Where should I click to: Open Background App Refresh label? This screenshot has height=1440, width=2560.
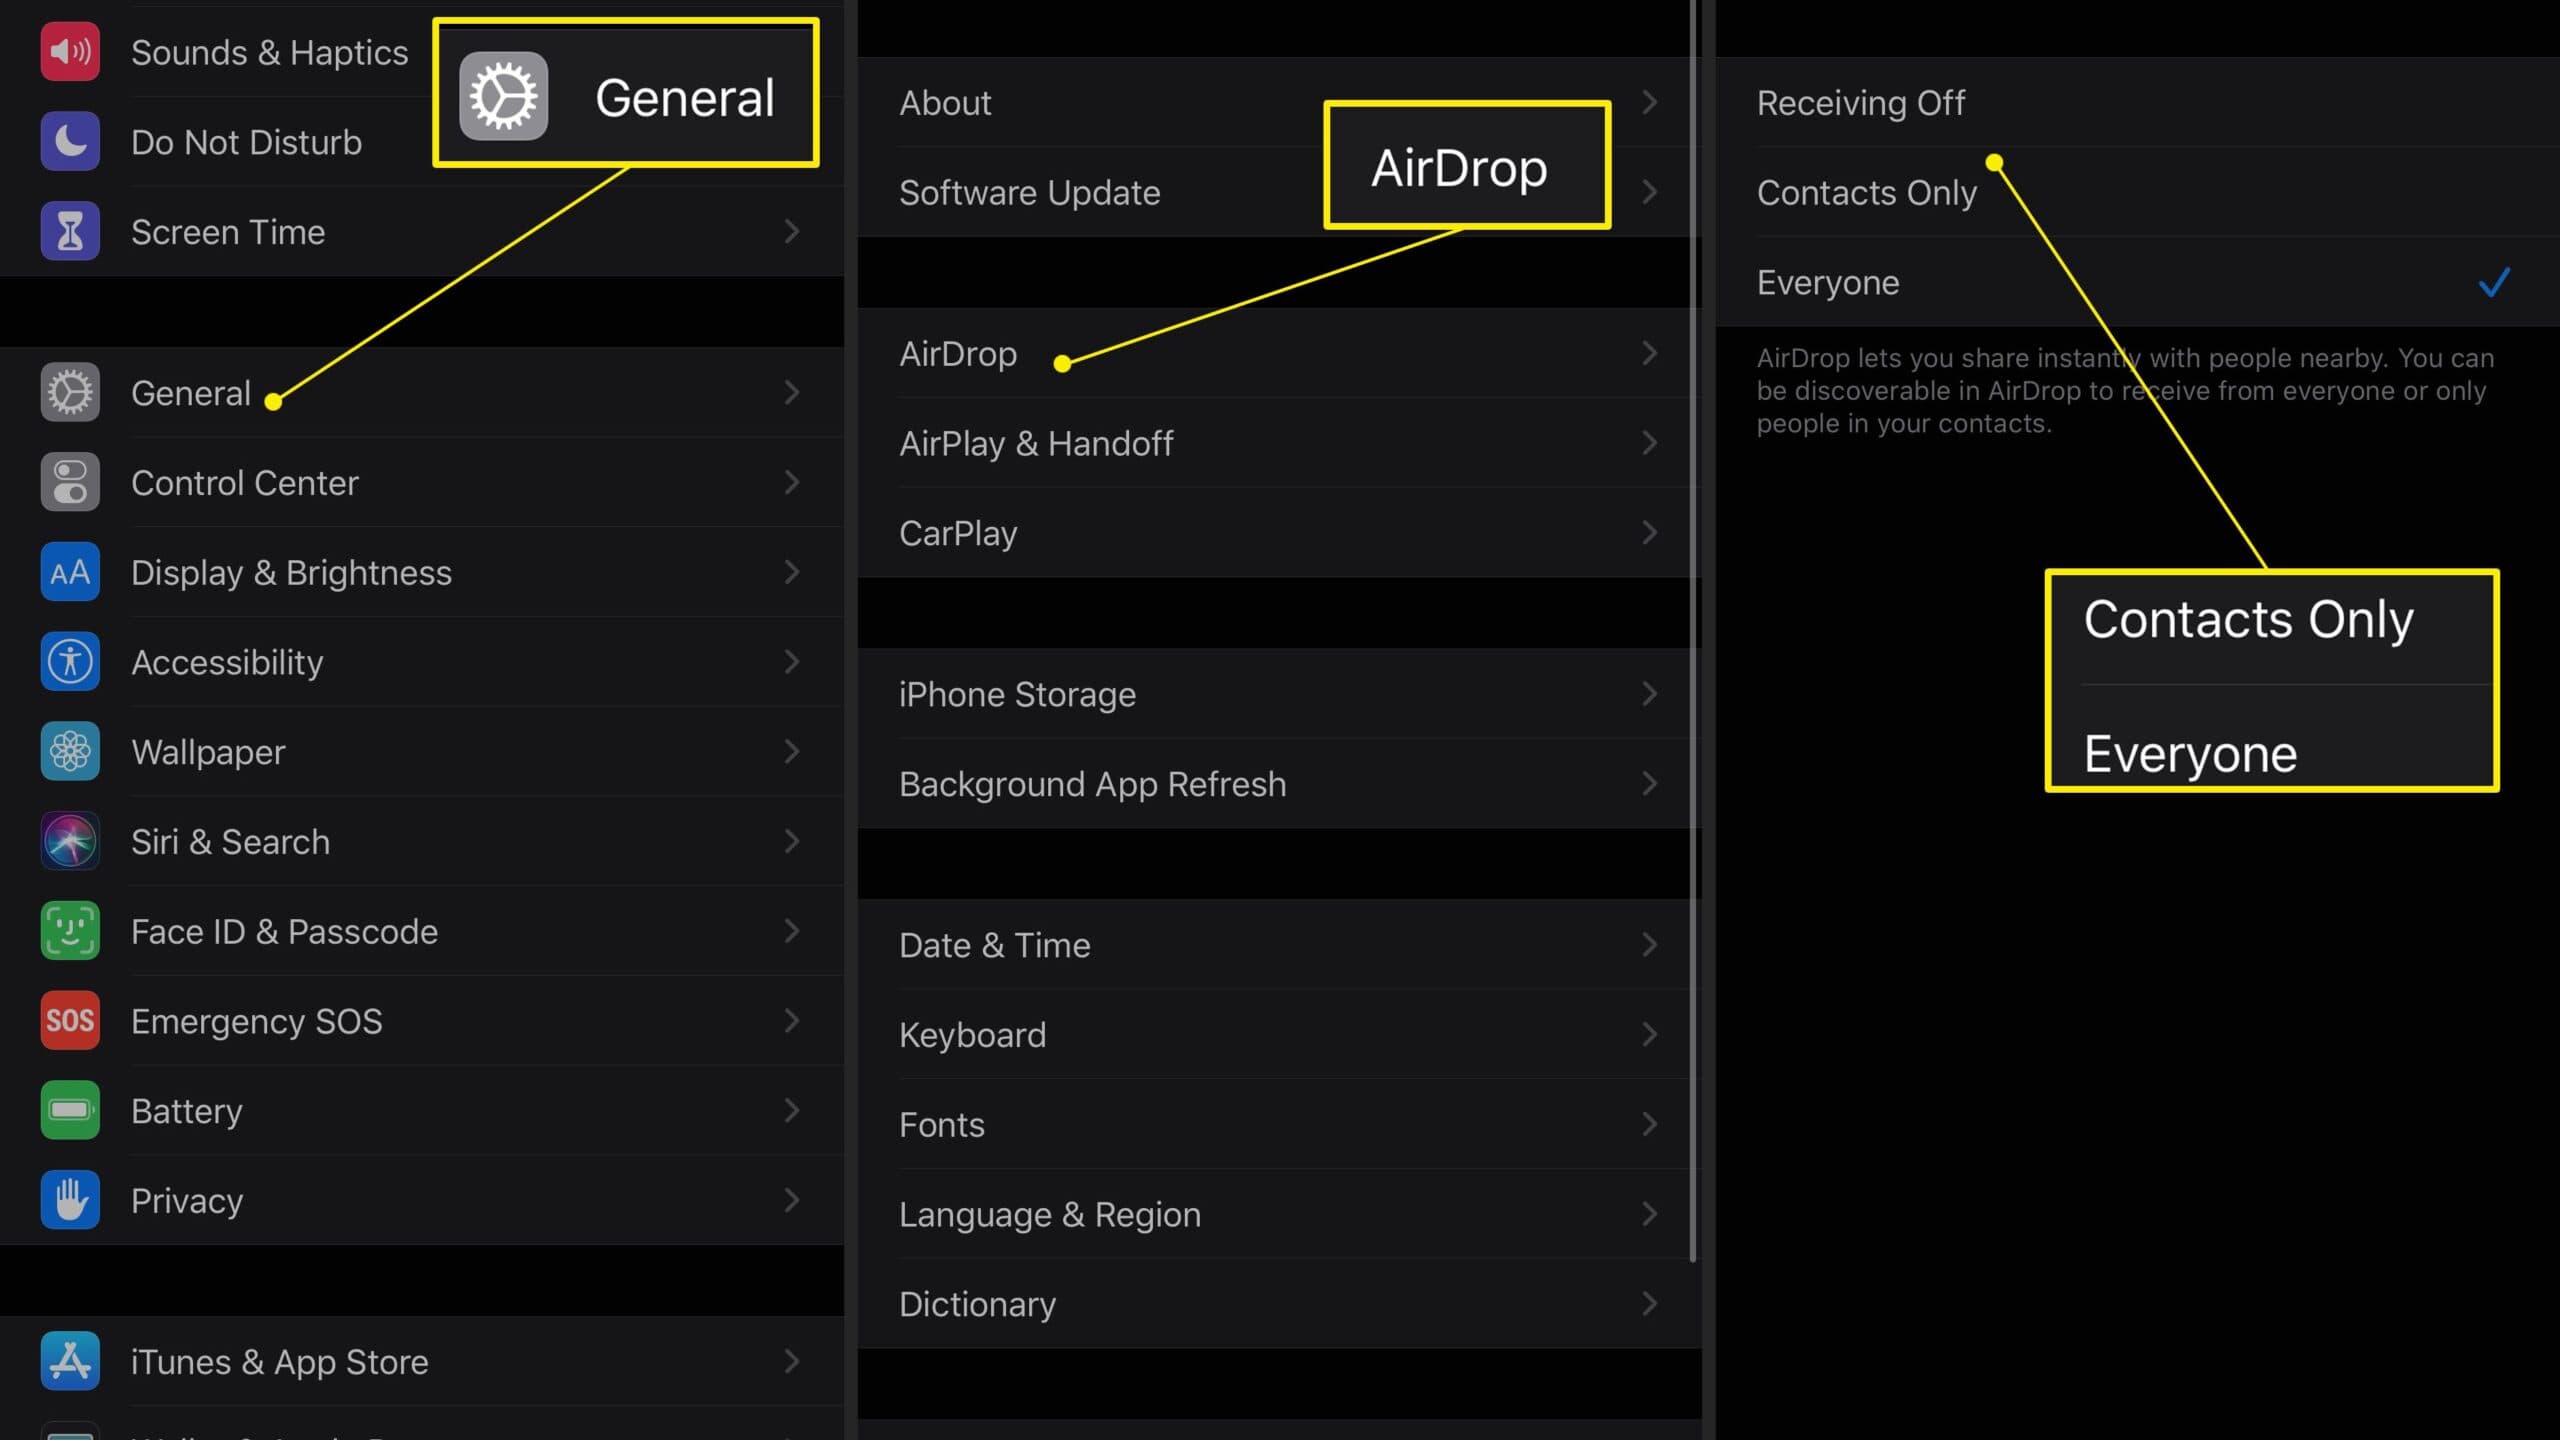pyautogui.click(x=1092, y=785)
